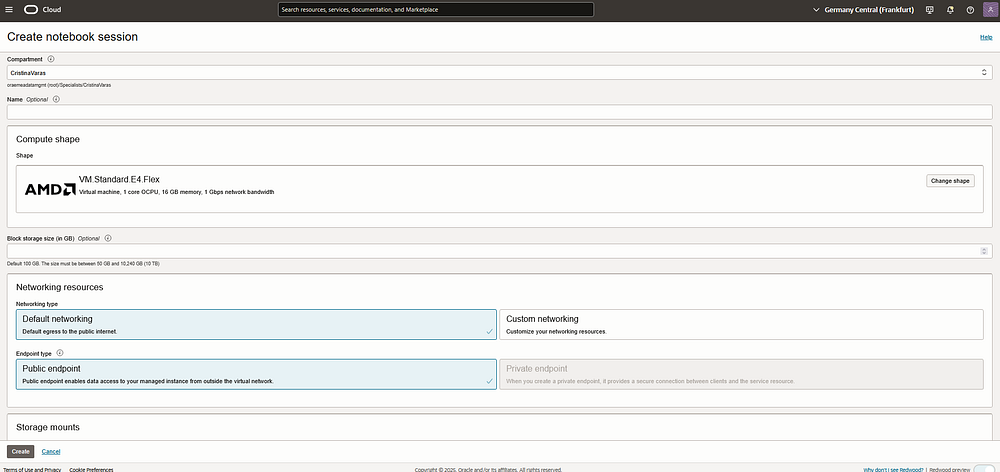Open the Compartment CristinaVaras dropdown
Screen dimensions: 1000x472
pyautogui.click(x=499, y=73)
